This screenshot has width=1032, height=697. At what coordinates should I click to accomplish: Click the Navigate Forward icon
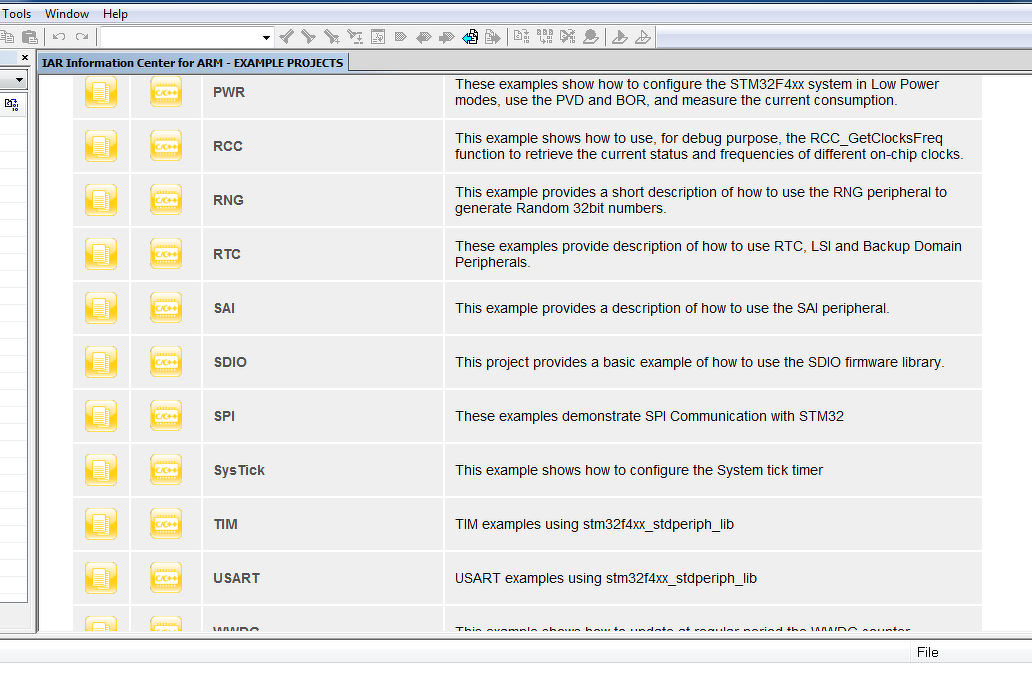click(x=493, y=37)
